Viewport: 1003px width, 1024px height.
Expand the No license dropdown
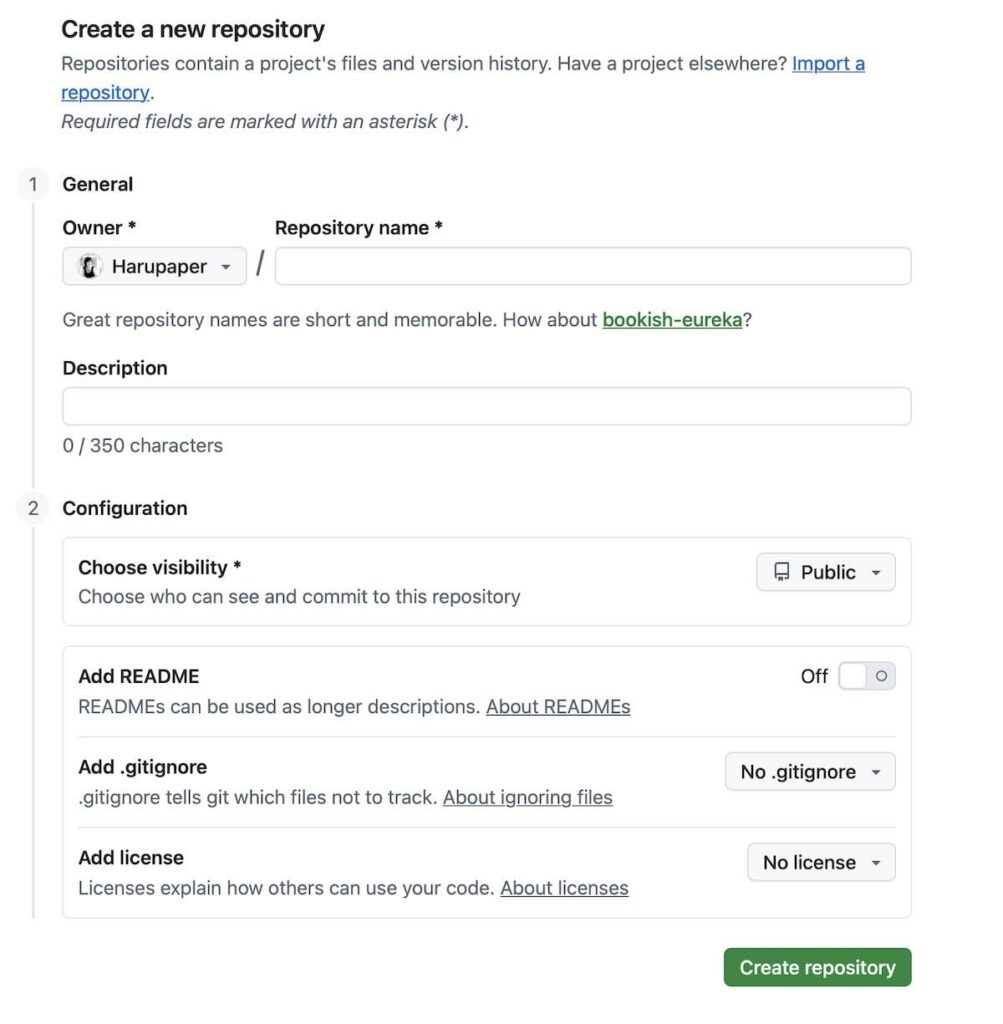tap(821, 862)
